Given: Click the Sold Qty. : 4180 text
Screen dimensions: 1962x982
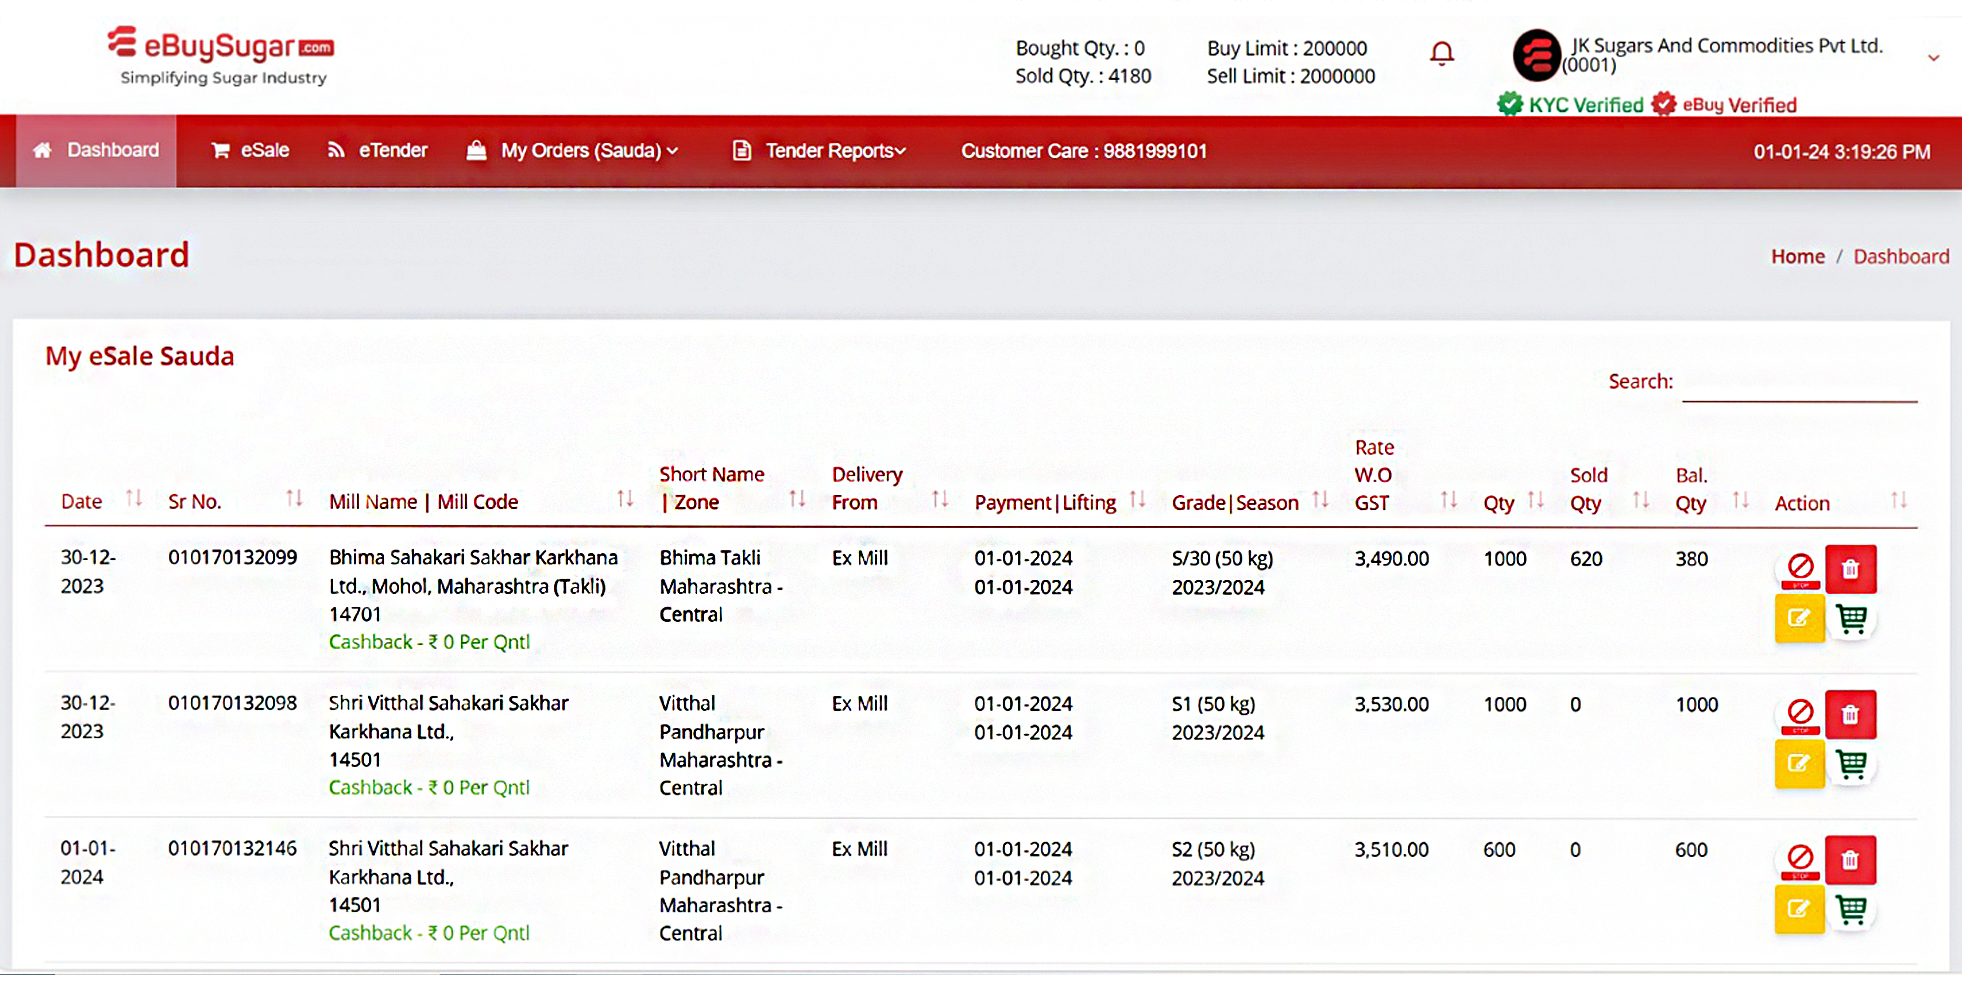Looking at the screenshot, I should (x=1082, y=76).
